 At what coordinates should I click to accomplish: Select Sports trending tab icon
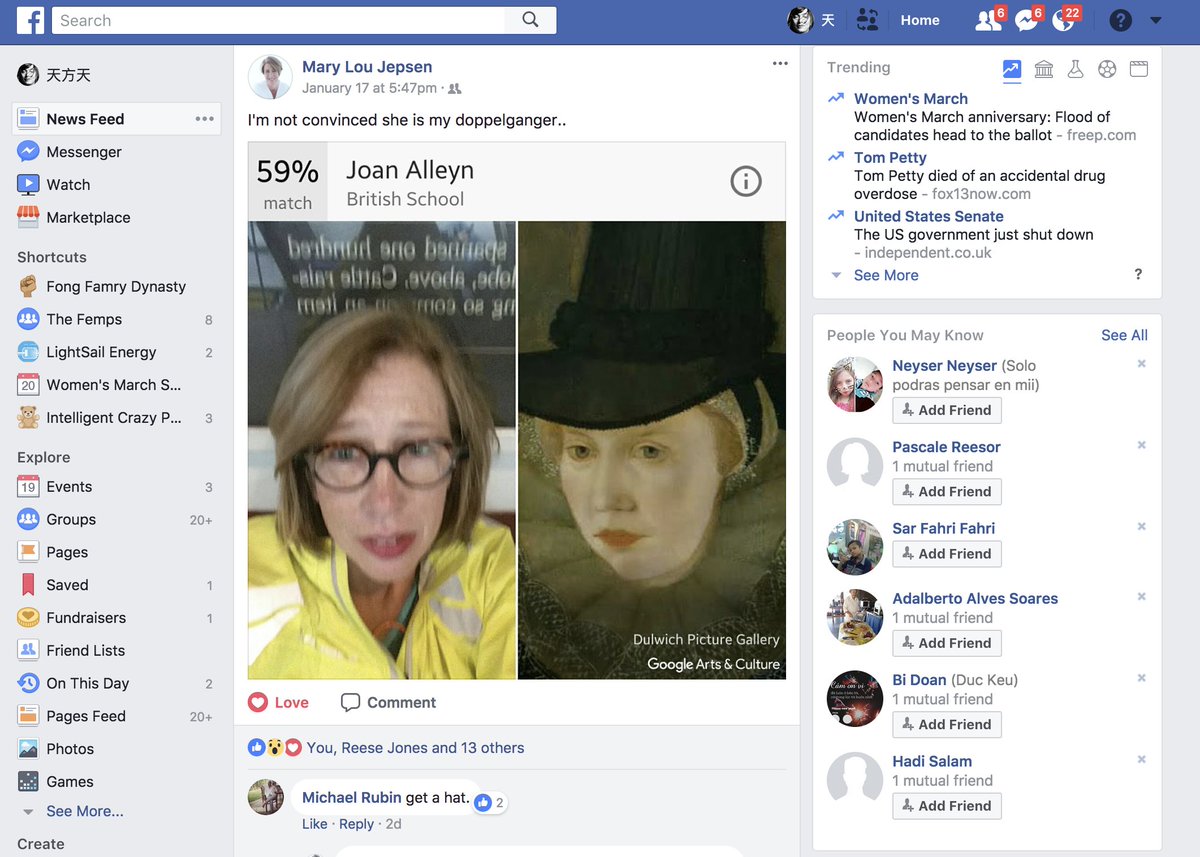tap(1107, 69)
